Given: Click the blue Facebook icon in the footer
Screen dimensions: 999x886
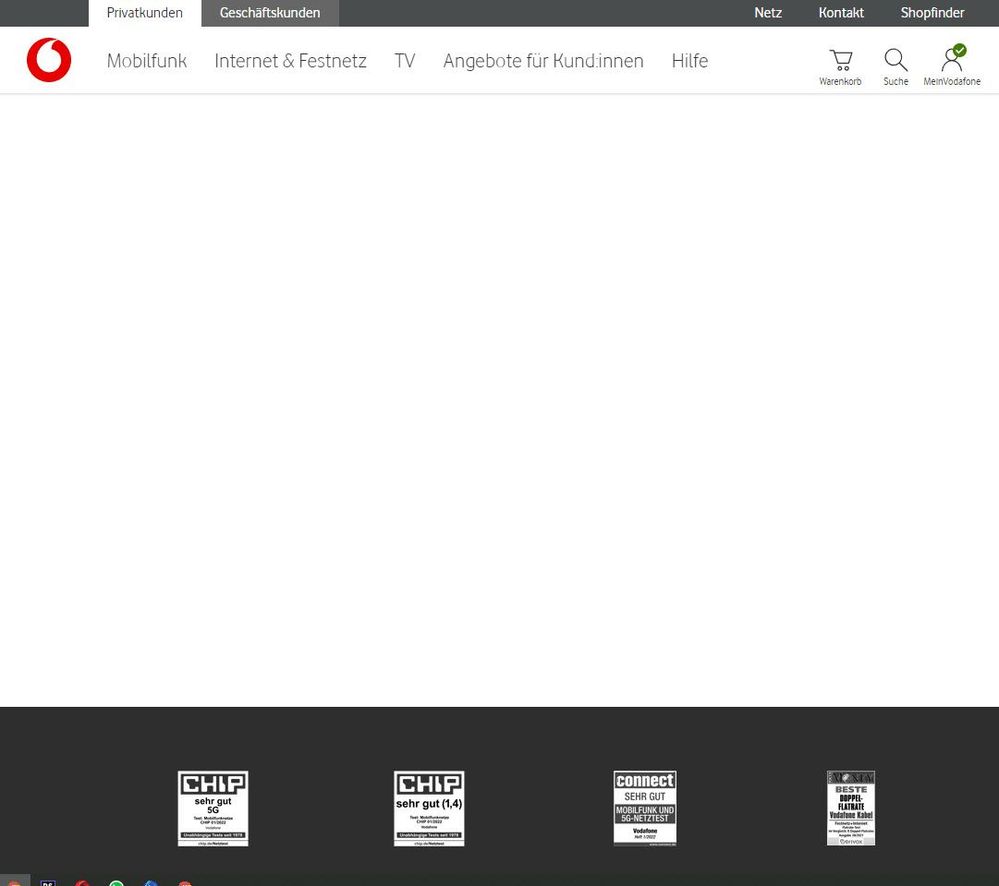Looking at the screenshot, I should click(150, 883).
